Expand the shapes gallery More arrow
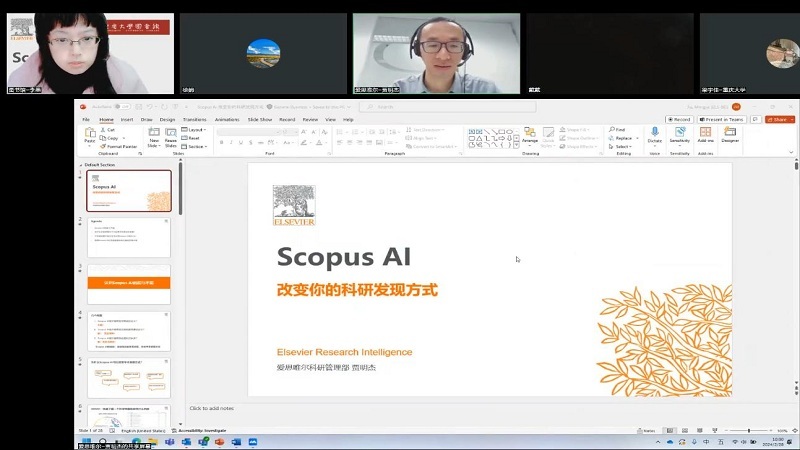 516,146
